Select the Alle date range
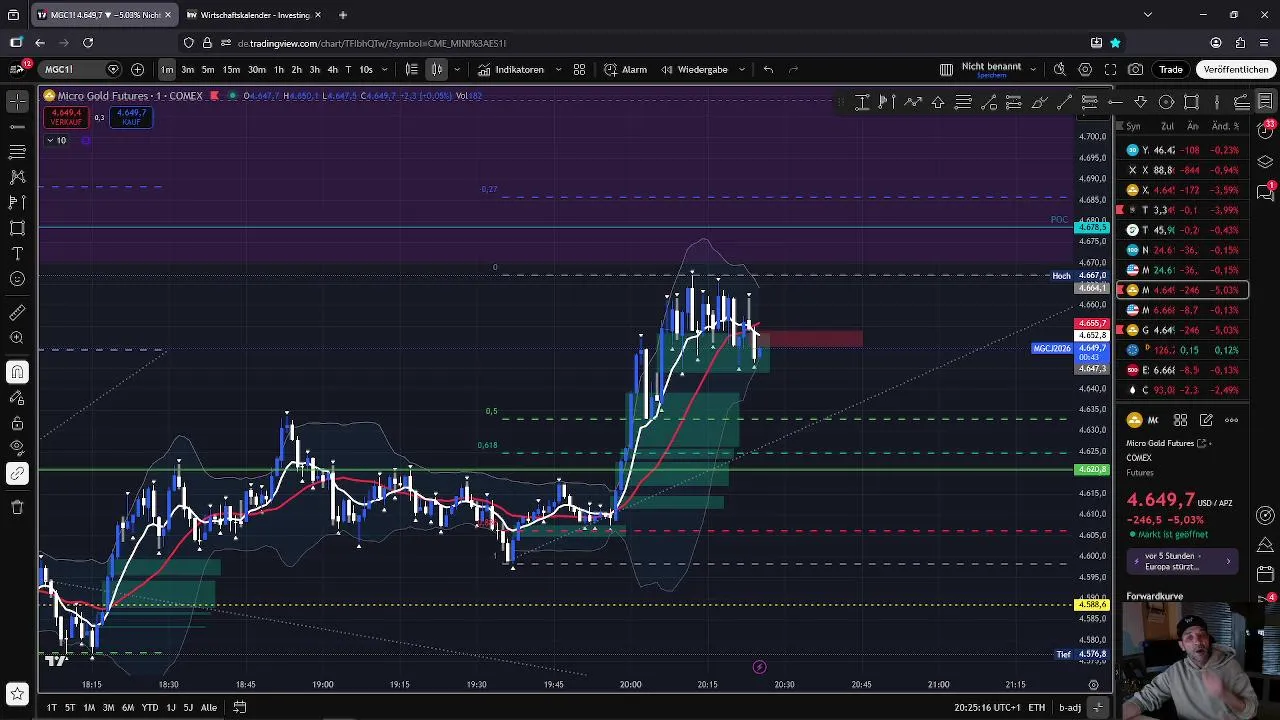 point(208,707)
